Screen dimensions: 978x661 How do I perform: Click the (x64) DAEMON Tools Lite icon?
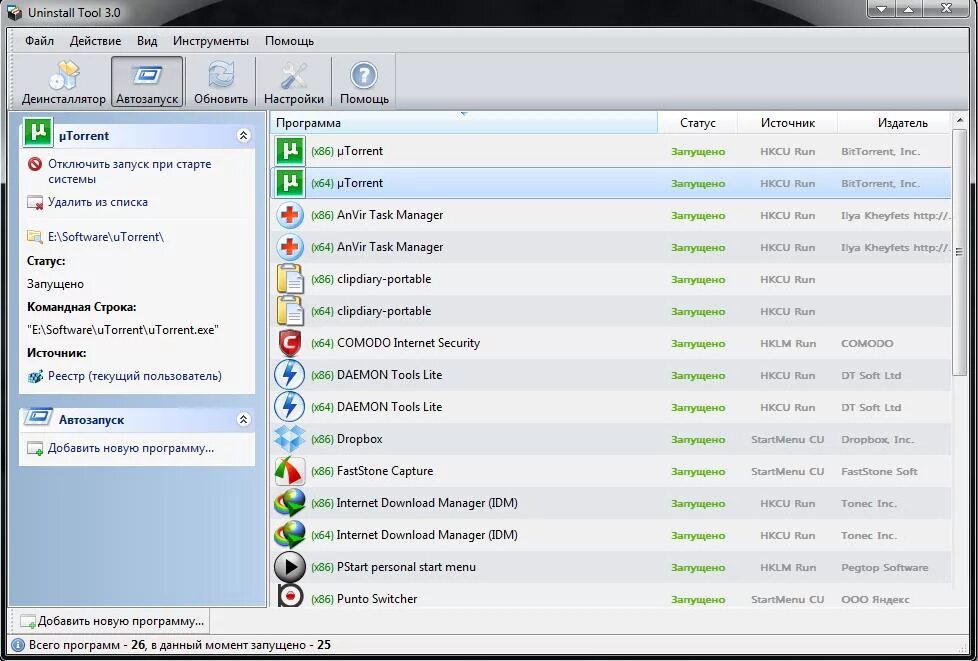290,407
